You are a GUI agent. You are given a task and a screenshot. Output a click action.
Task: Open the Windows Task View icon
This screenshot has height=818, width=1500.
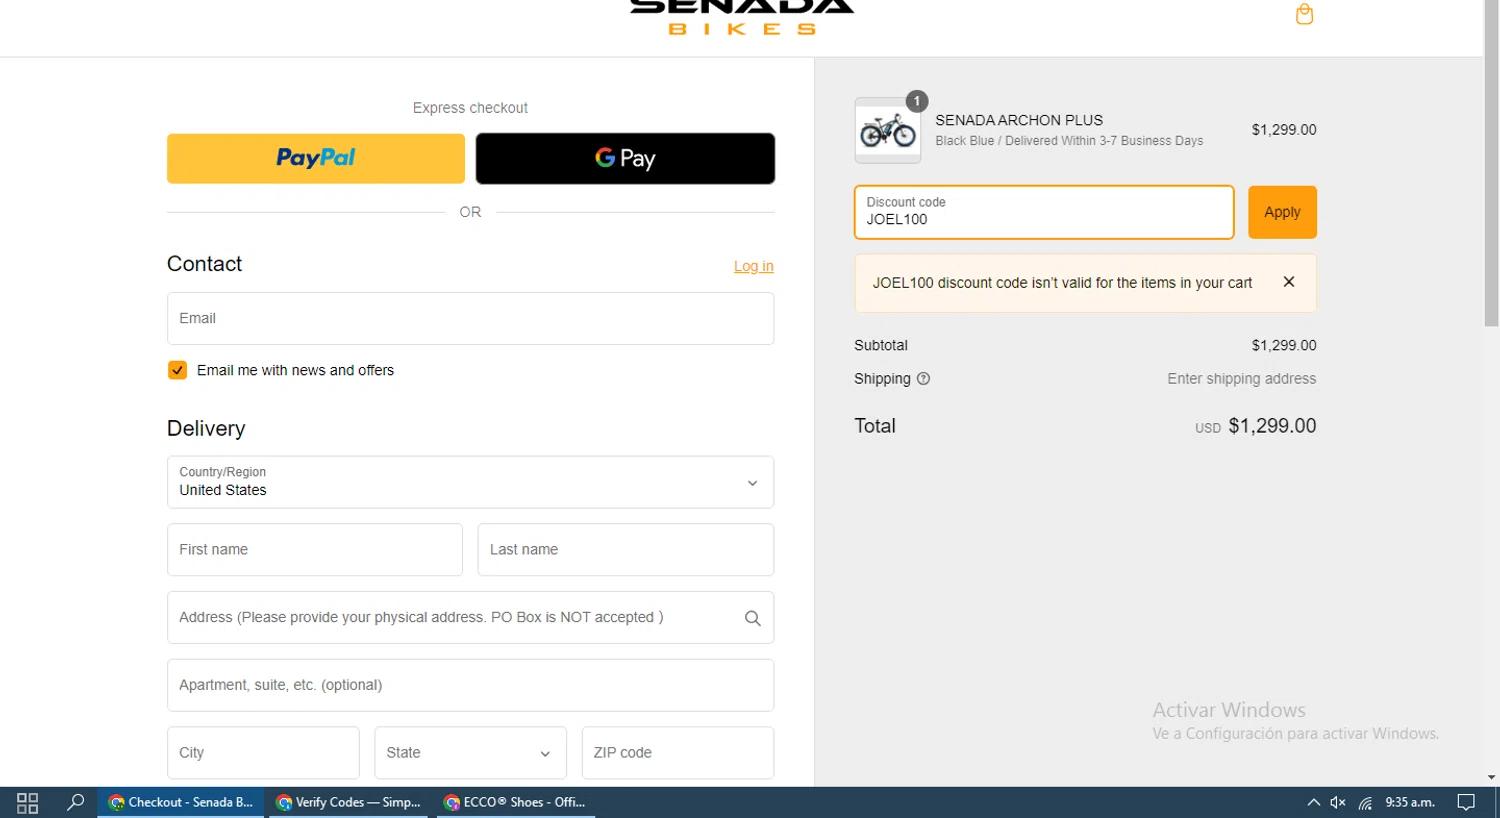tap(27, 802)
